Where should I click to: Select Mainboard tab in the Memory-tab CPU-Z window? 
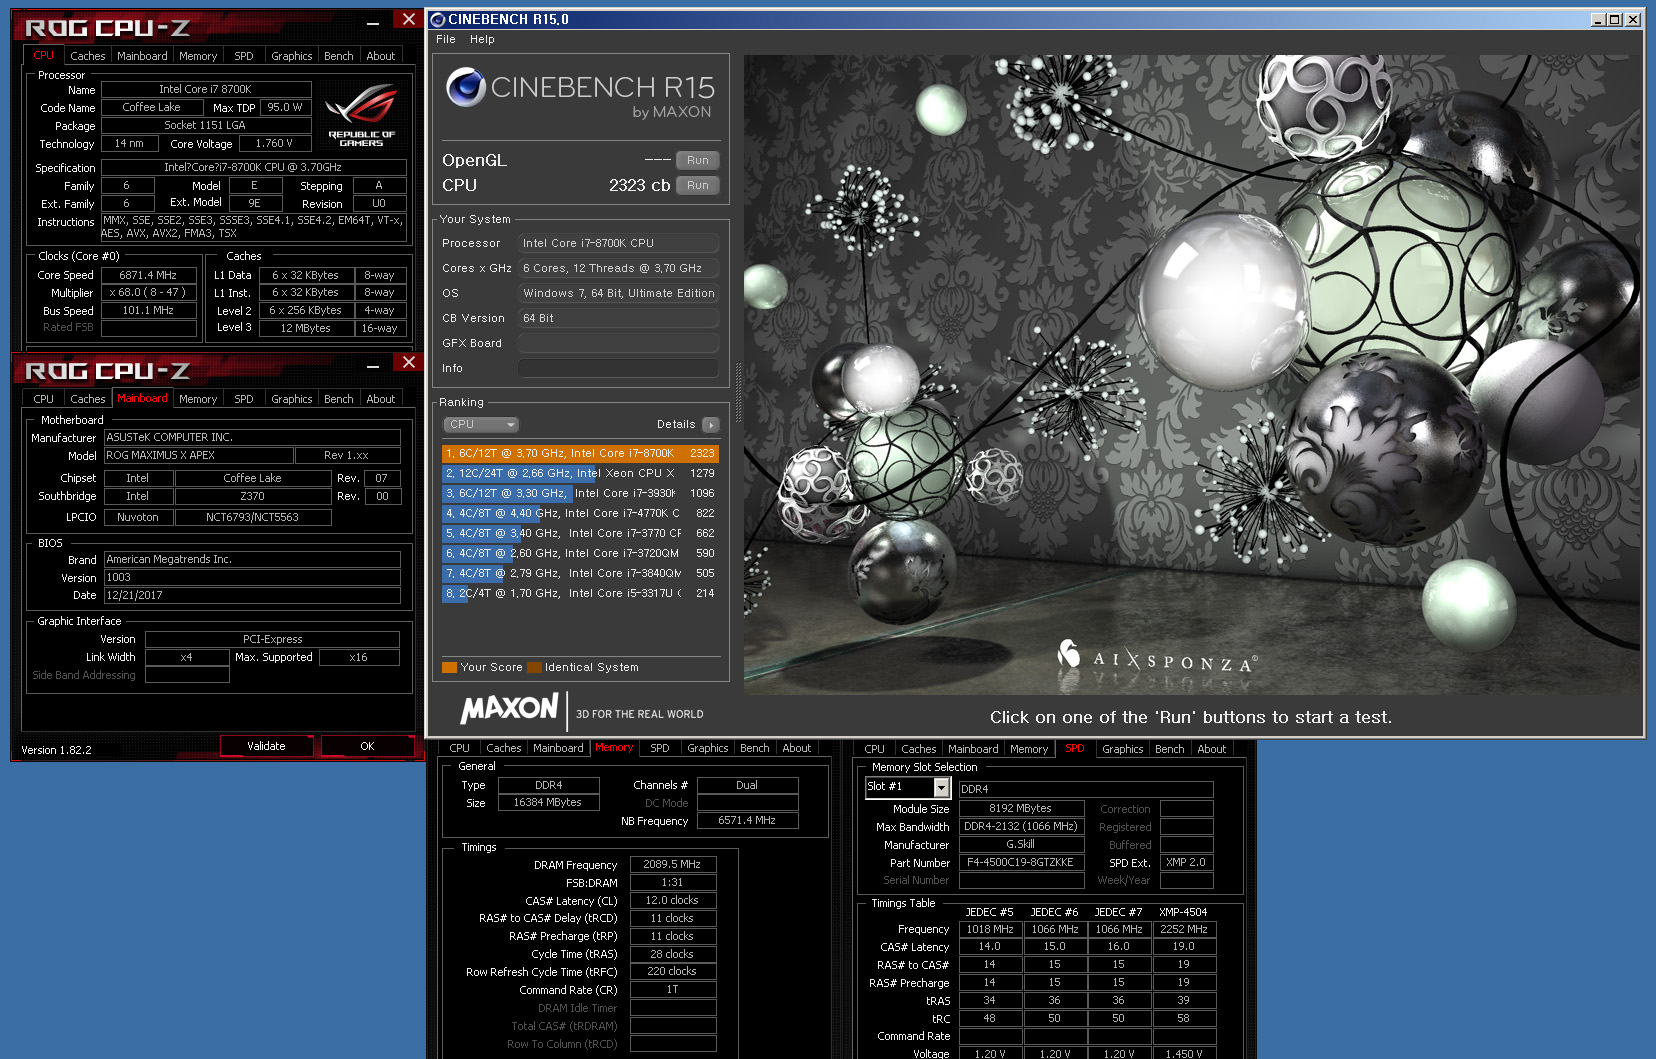[558, 748]
